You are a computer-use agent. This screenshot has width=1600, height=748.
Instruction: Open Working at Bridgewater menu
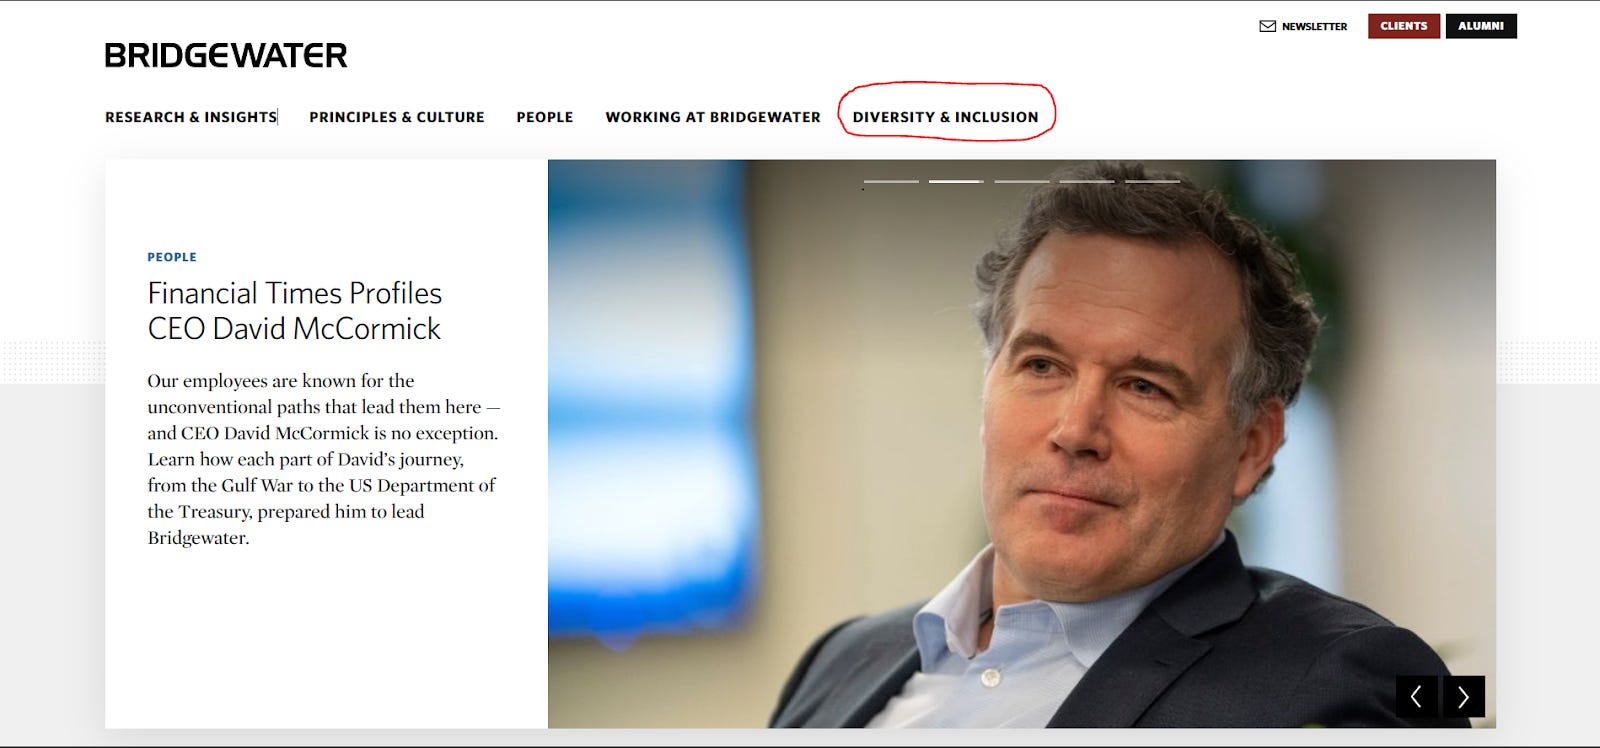coord(713,117)
